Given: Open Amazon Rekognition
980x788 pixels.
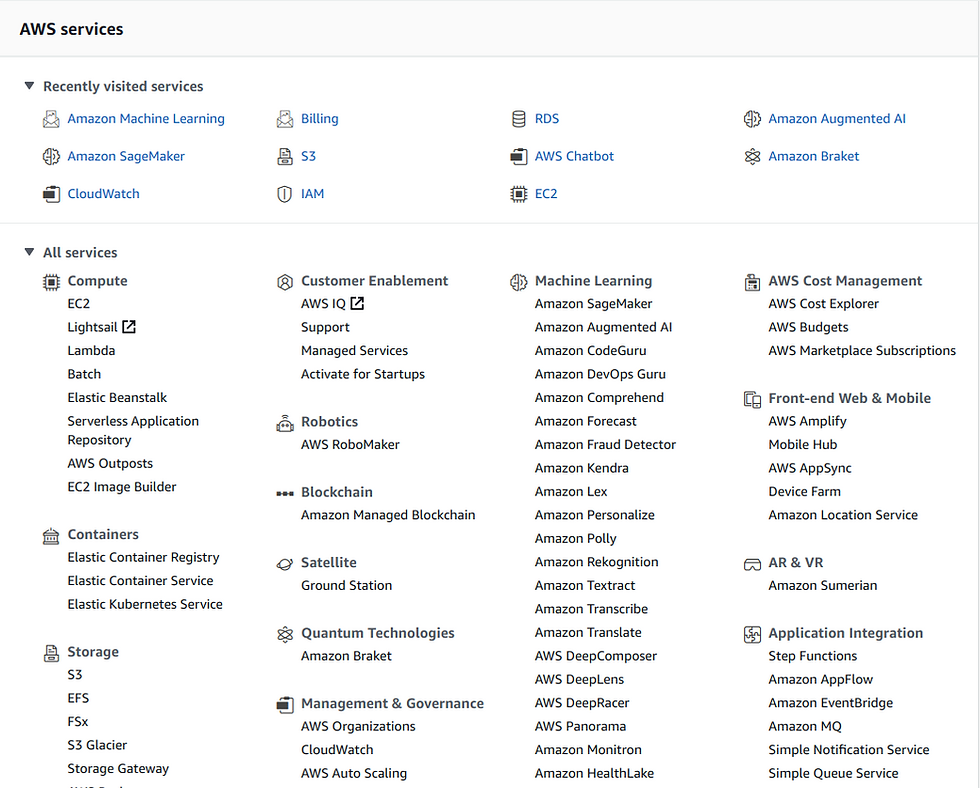Looking at the screenshot, I should [597, 562].
